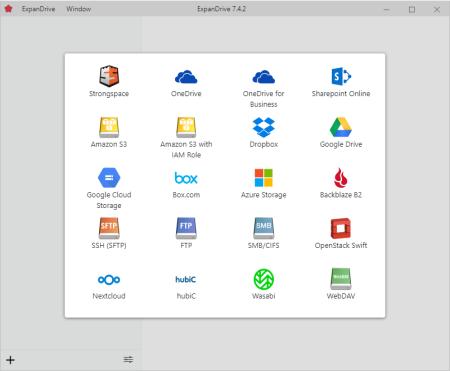The height and width of the screenshot is (371, 450).
Task: Choose the Amazon S3 drive icon
Action: (109, 127)
